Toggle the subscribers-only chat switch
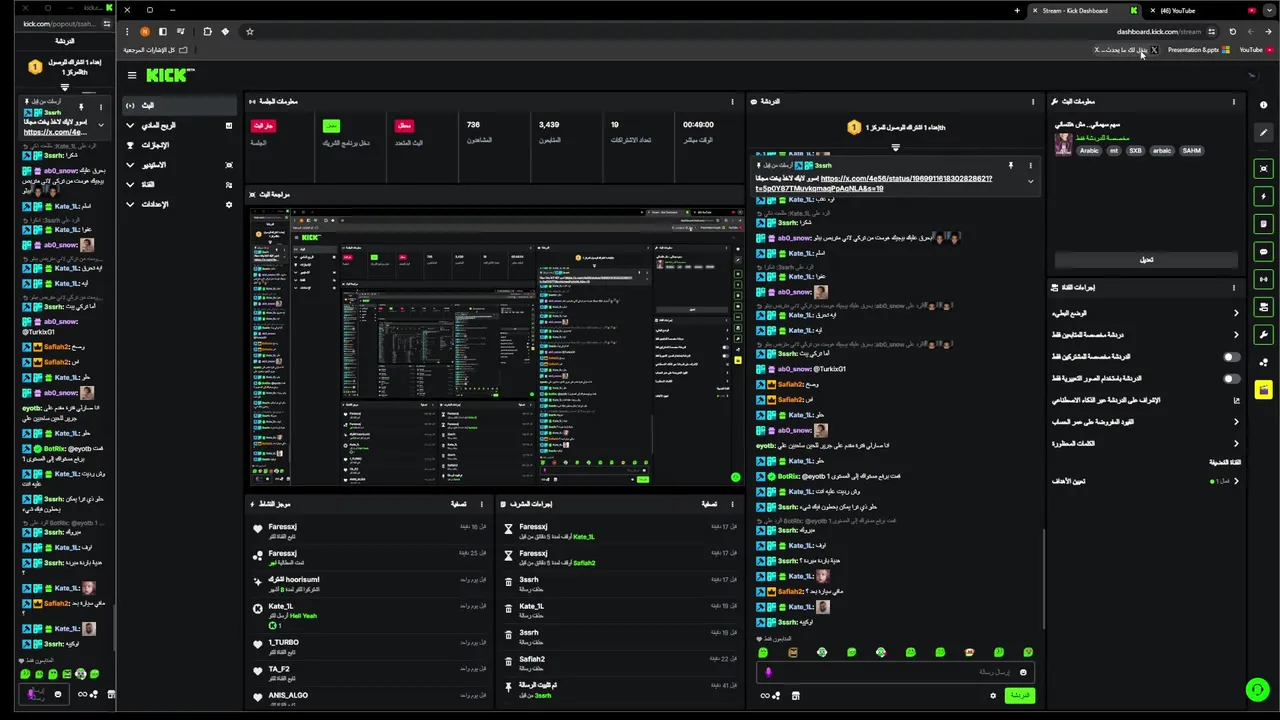This screenshot has width=1280, height=720. [x=1231, y=357]
